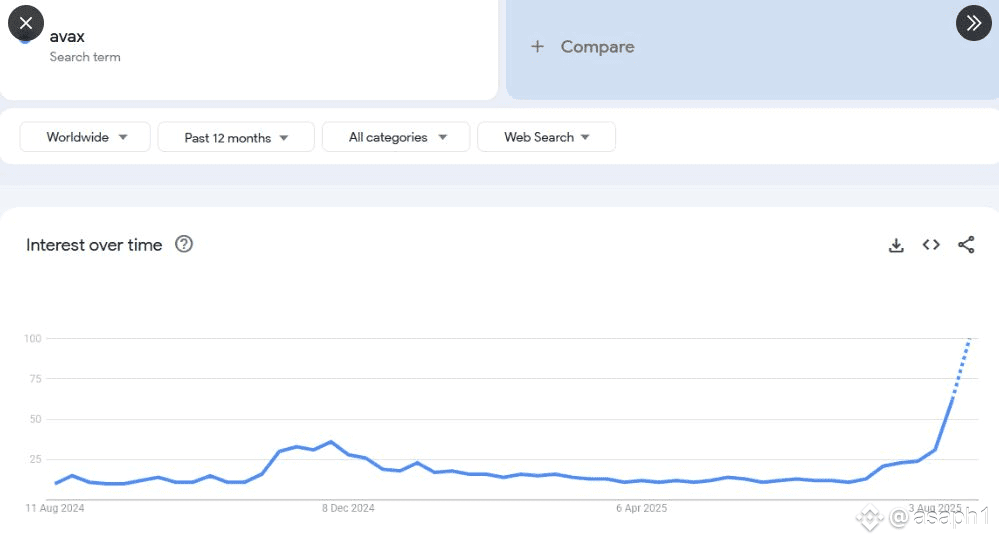This screenshot has height=543, width=999.
Task: Share the Interest over time chart
Action: [966, 245]
